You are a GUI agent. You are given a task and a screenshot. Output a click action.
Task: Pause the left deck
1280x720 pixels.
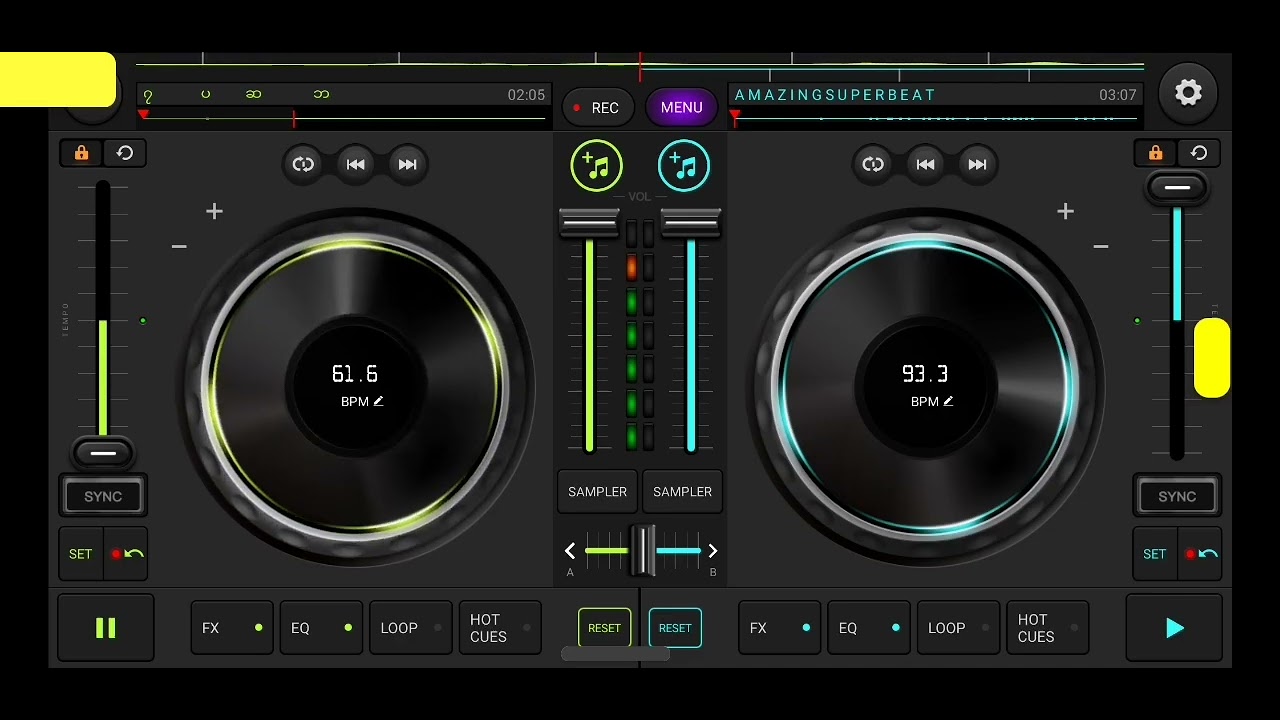105,628
